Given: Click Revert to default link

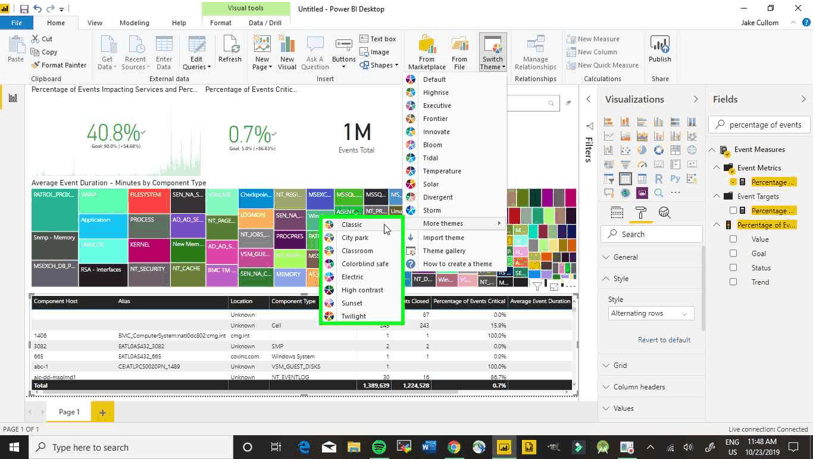Looking at the screenshot, I should (664, 340).
